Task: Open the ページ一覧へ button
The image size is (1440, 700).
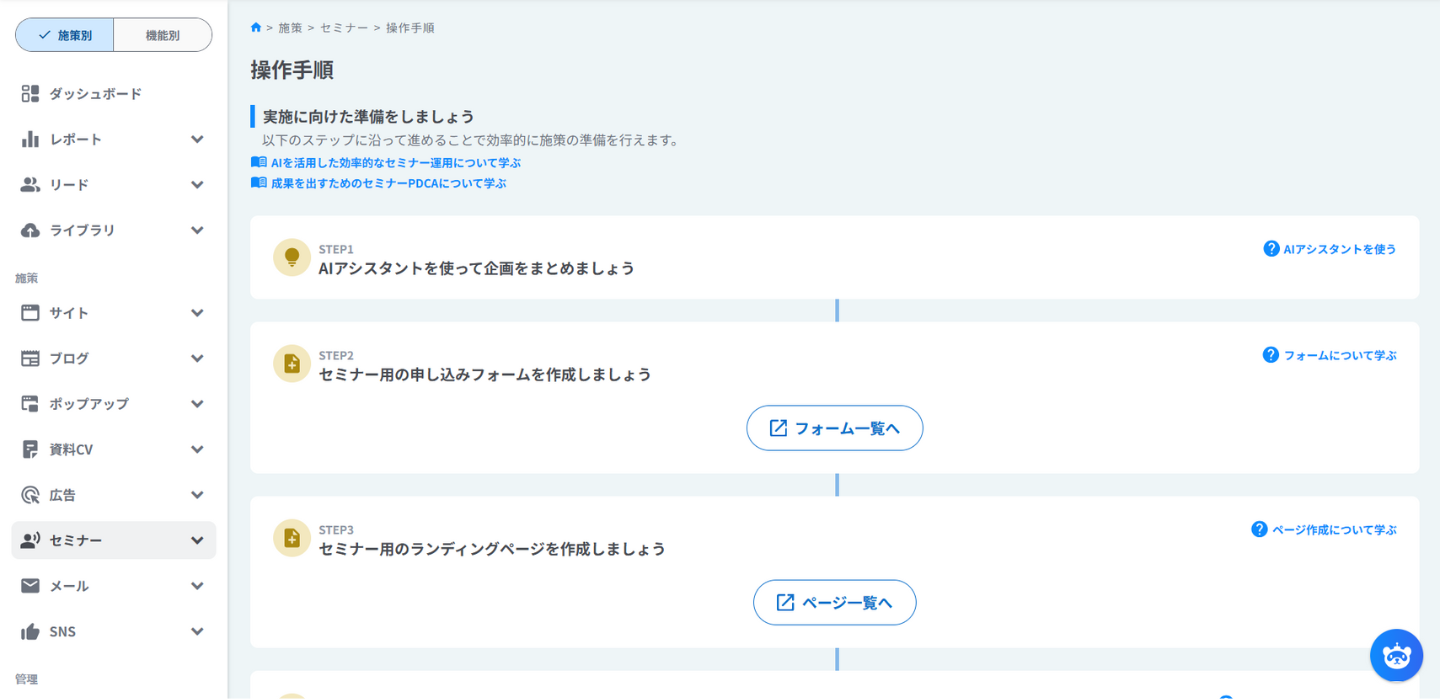Action: [x=835, y=603]
